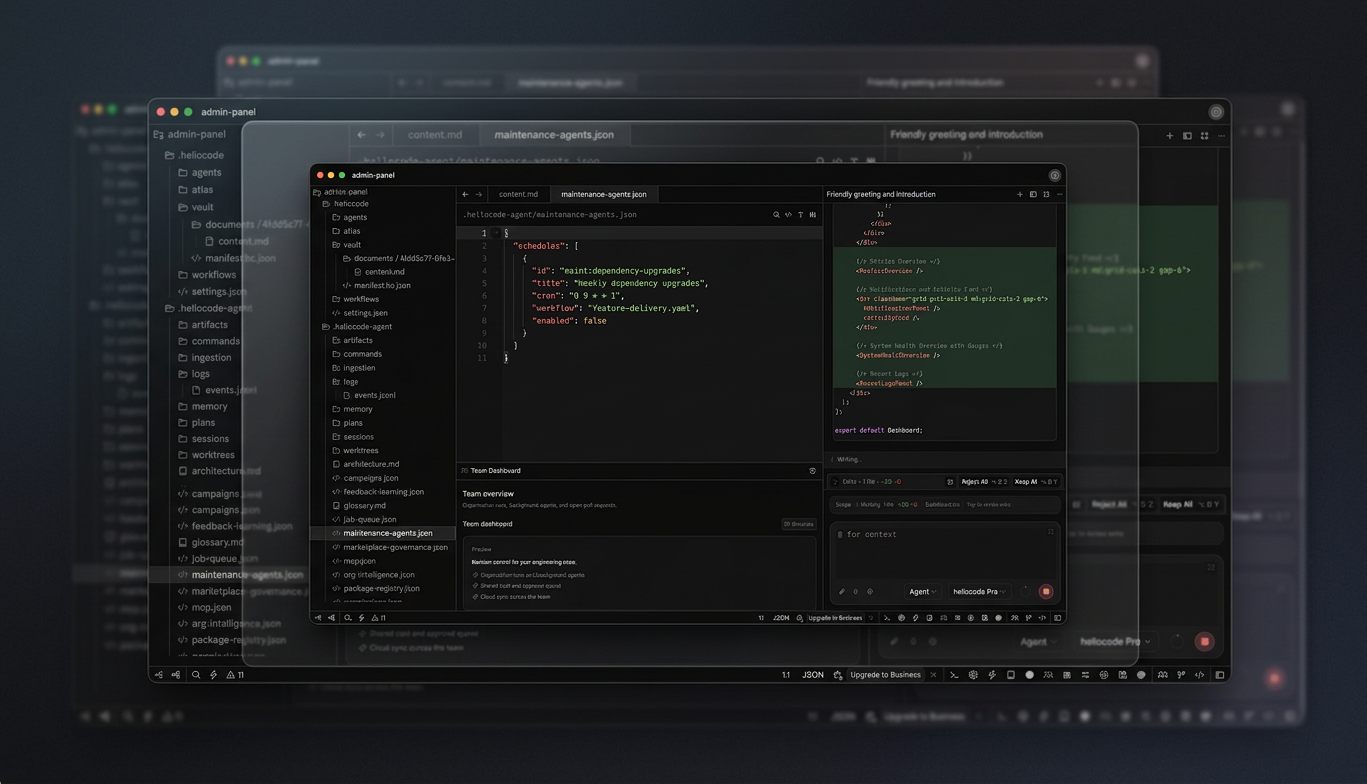The image size is (1367, 784).
Task: Go back with the left arrow beside content.md
Action: tap(465, 194)
